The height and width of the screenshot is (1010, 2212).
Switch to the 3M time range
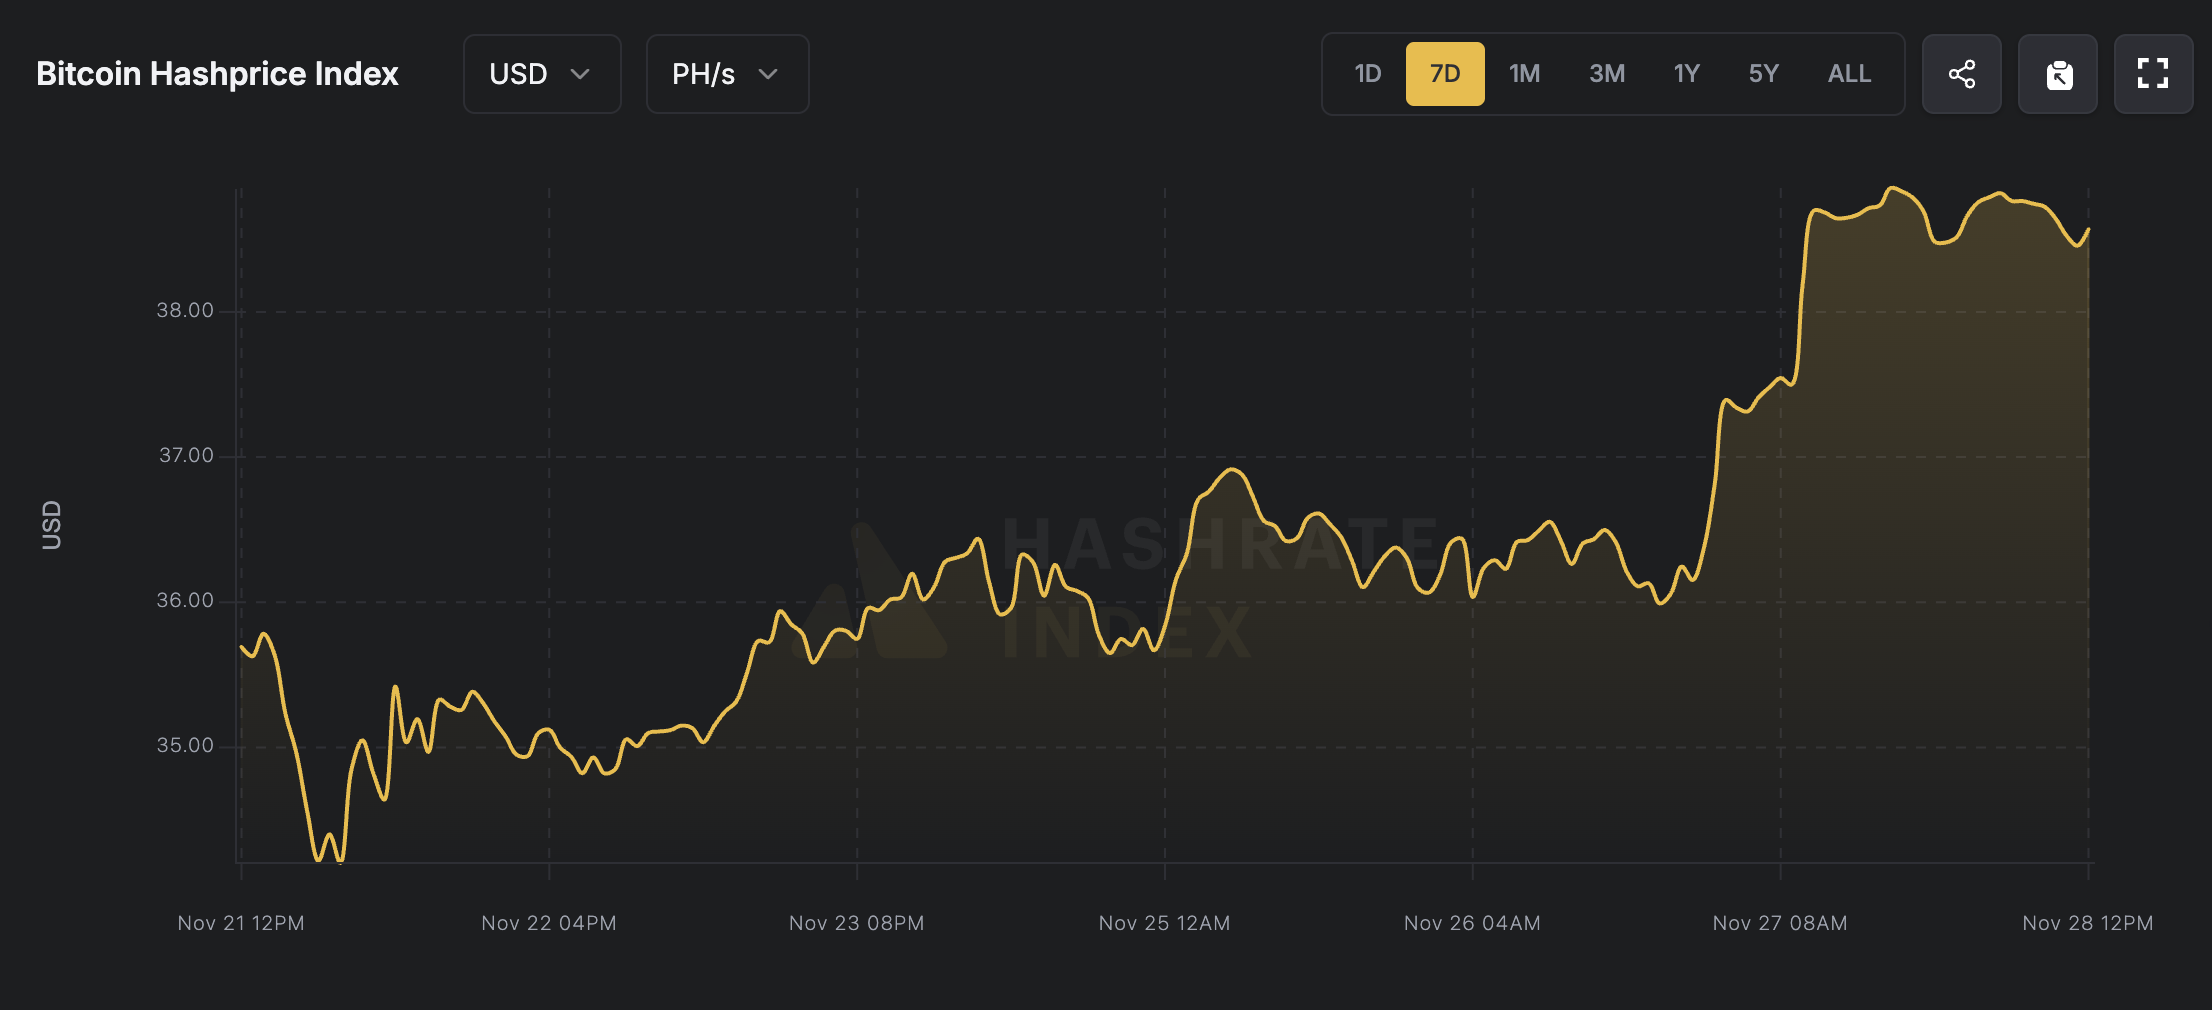click(x=1607, y=74)
